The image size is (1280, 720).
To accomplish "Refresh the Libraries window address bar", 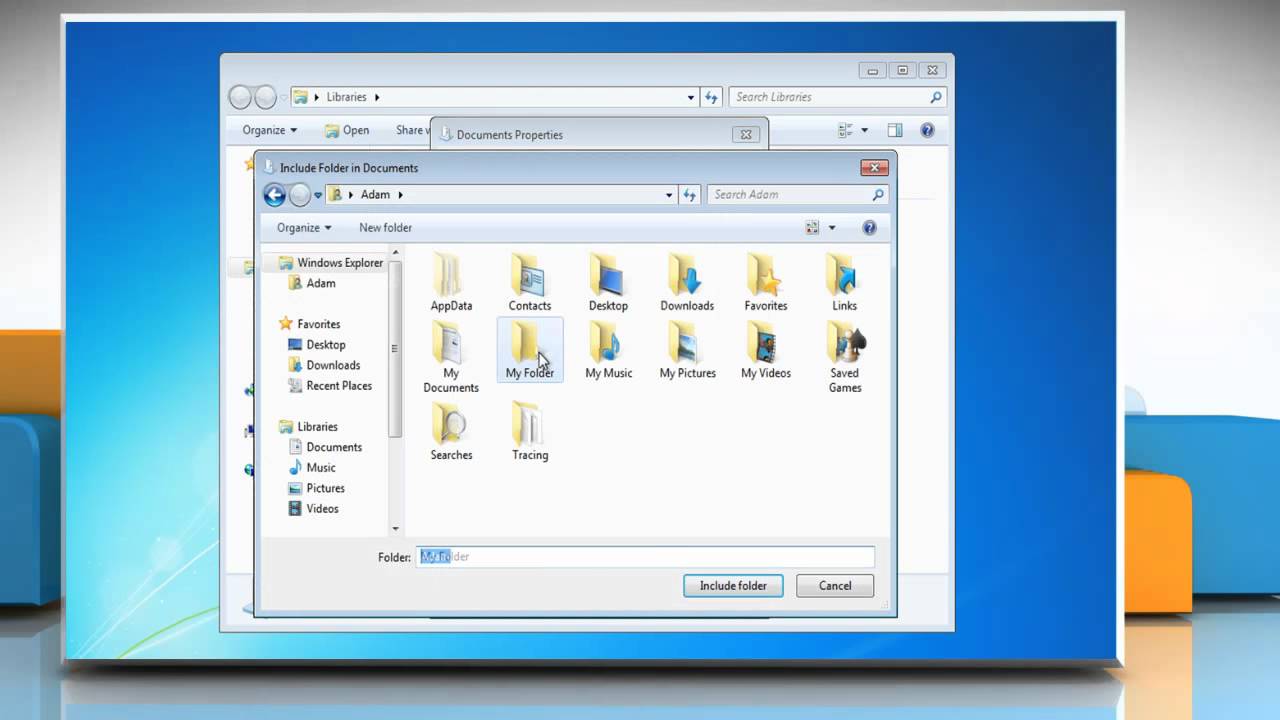I will pos(711,97).
